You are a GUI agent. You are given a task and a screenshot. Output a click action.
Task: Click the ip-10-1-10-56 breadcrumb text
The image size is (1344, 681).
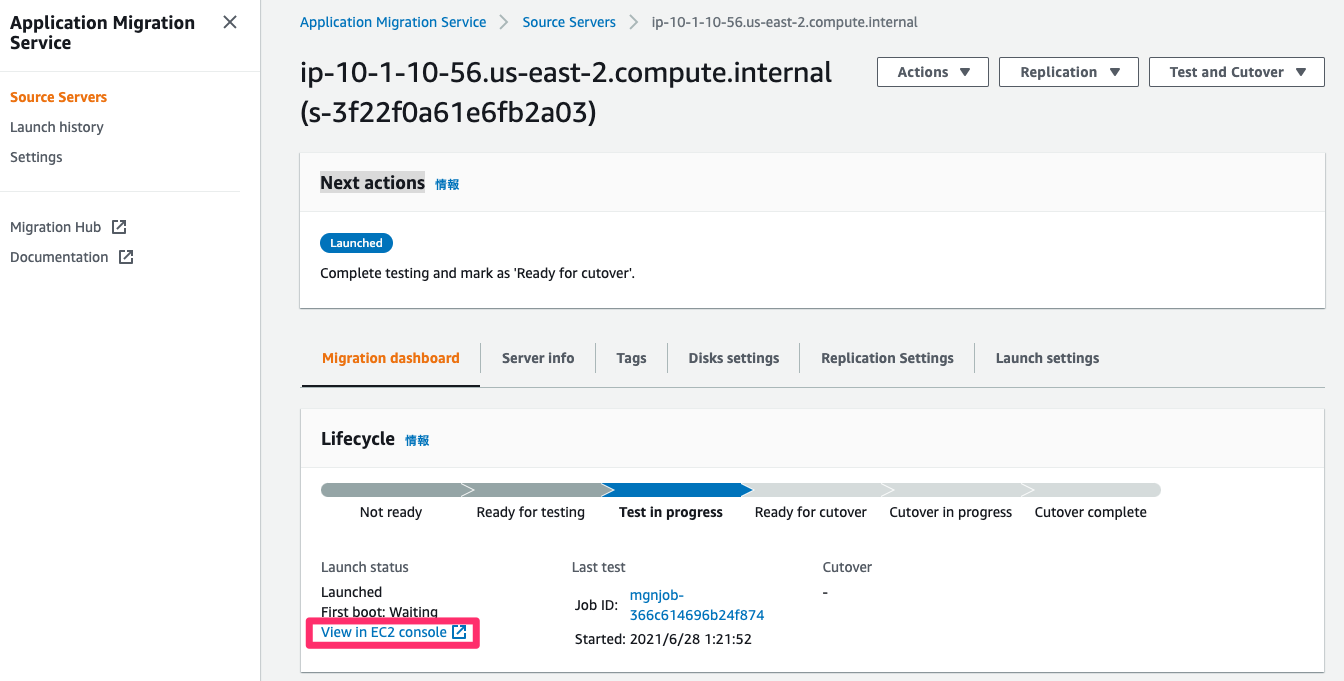point(785,22)
